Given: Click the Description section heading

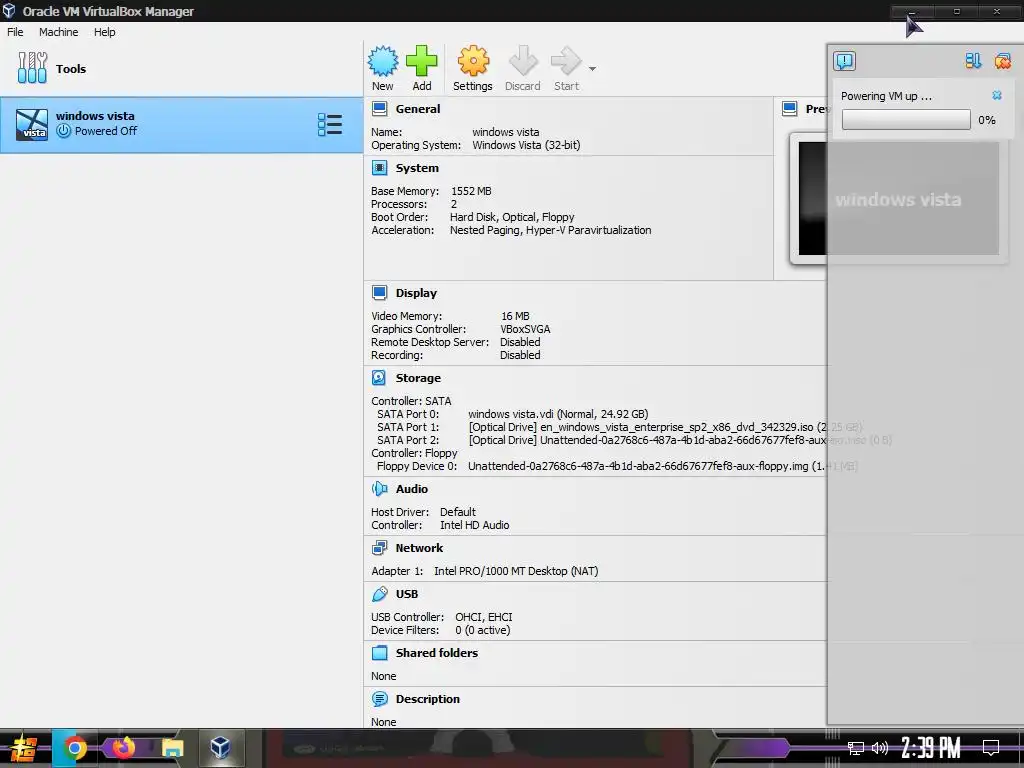Looking at the screenshot, I should 428,699.
